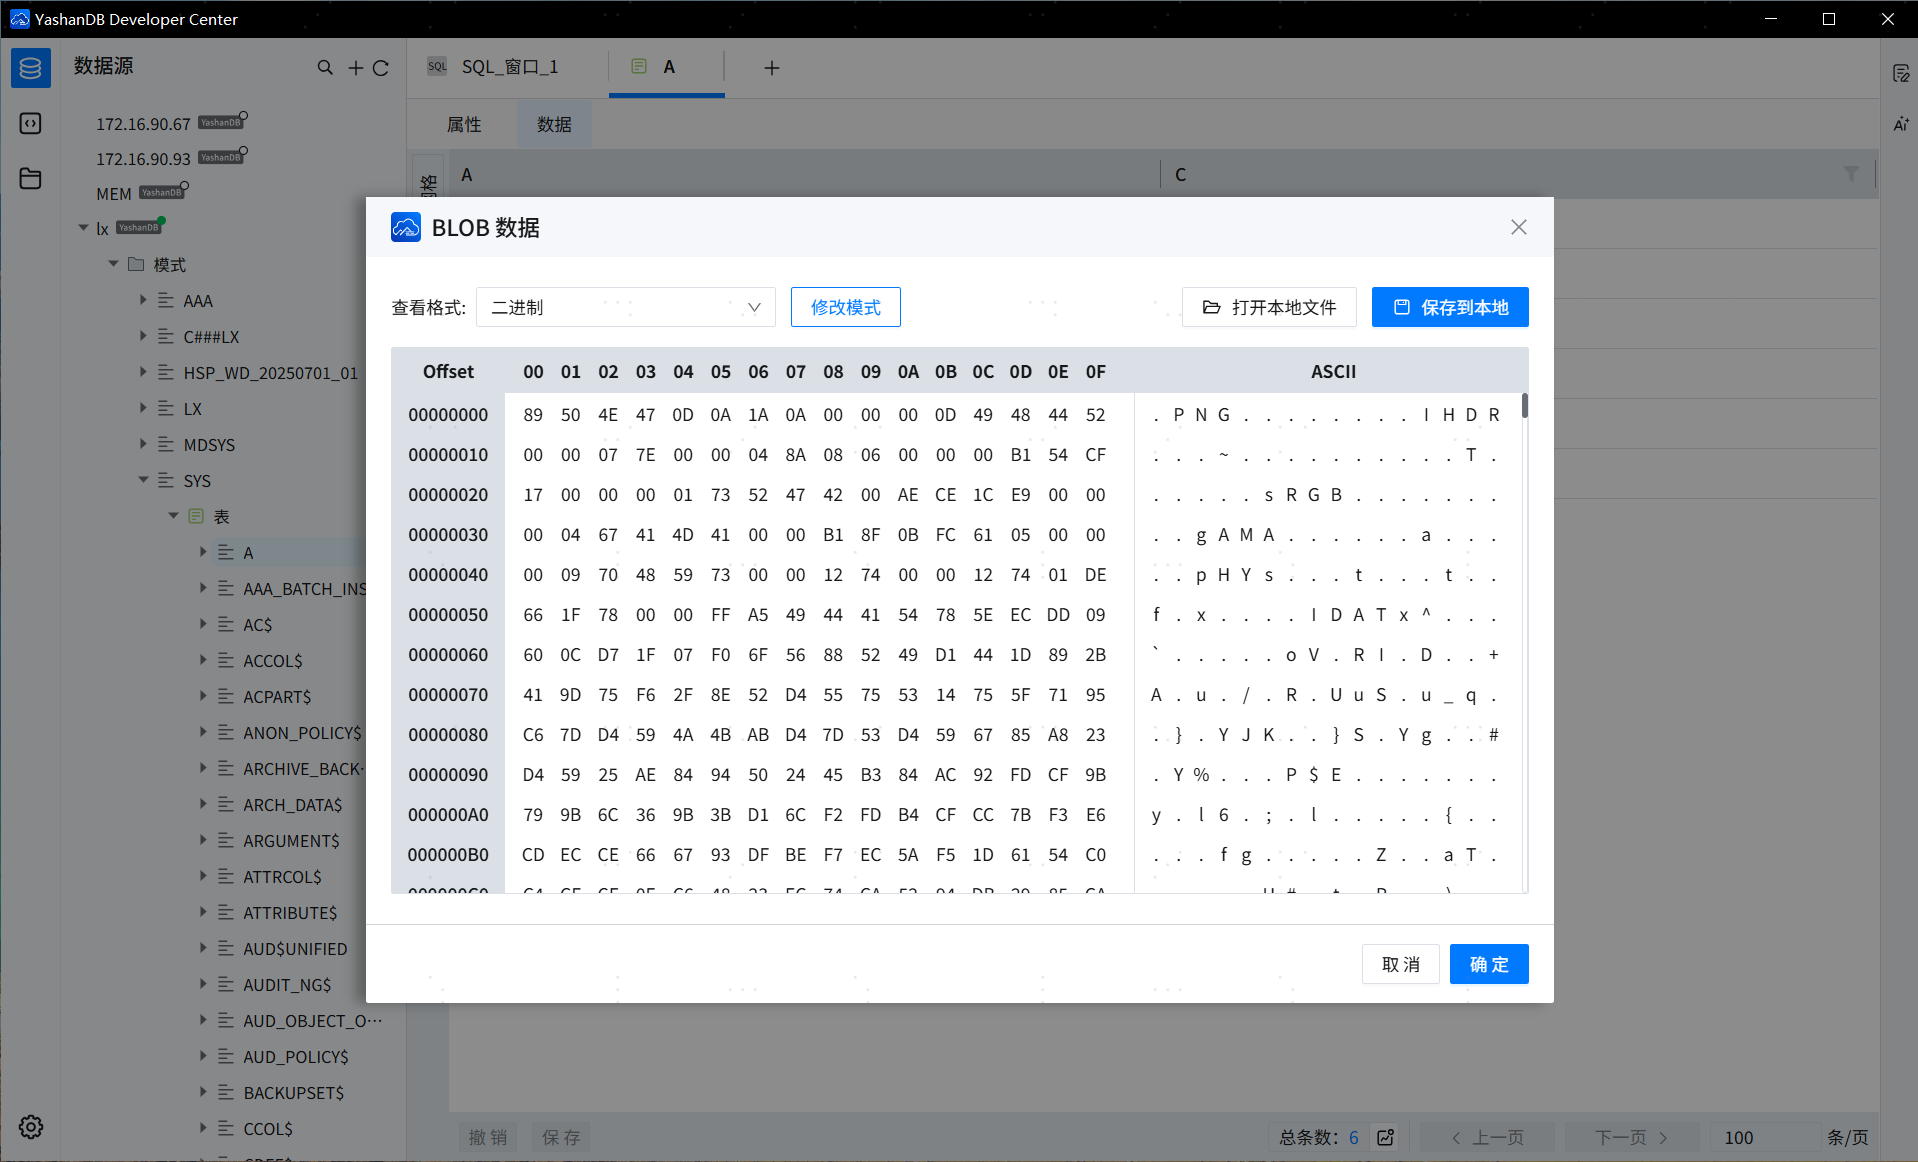Collapse the SYS schema node
The width and height of the screenshot is (1918, 1162).
(x=143, y=480)
